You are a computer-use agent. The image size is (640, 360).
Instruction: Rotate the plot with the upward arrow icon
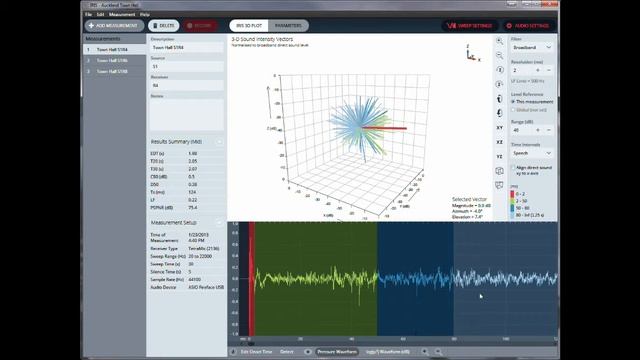pyautogui.click(x=499, y=99)
